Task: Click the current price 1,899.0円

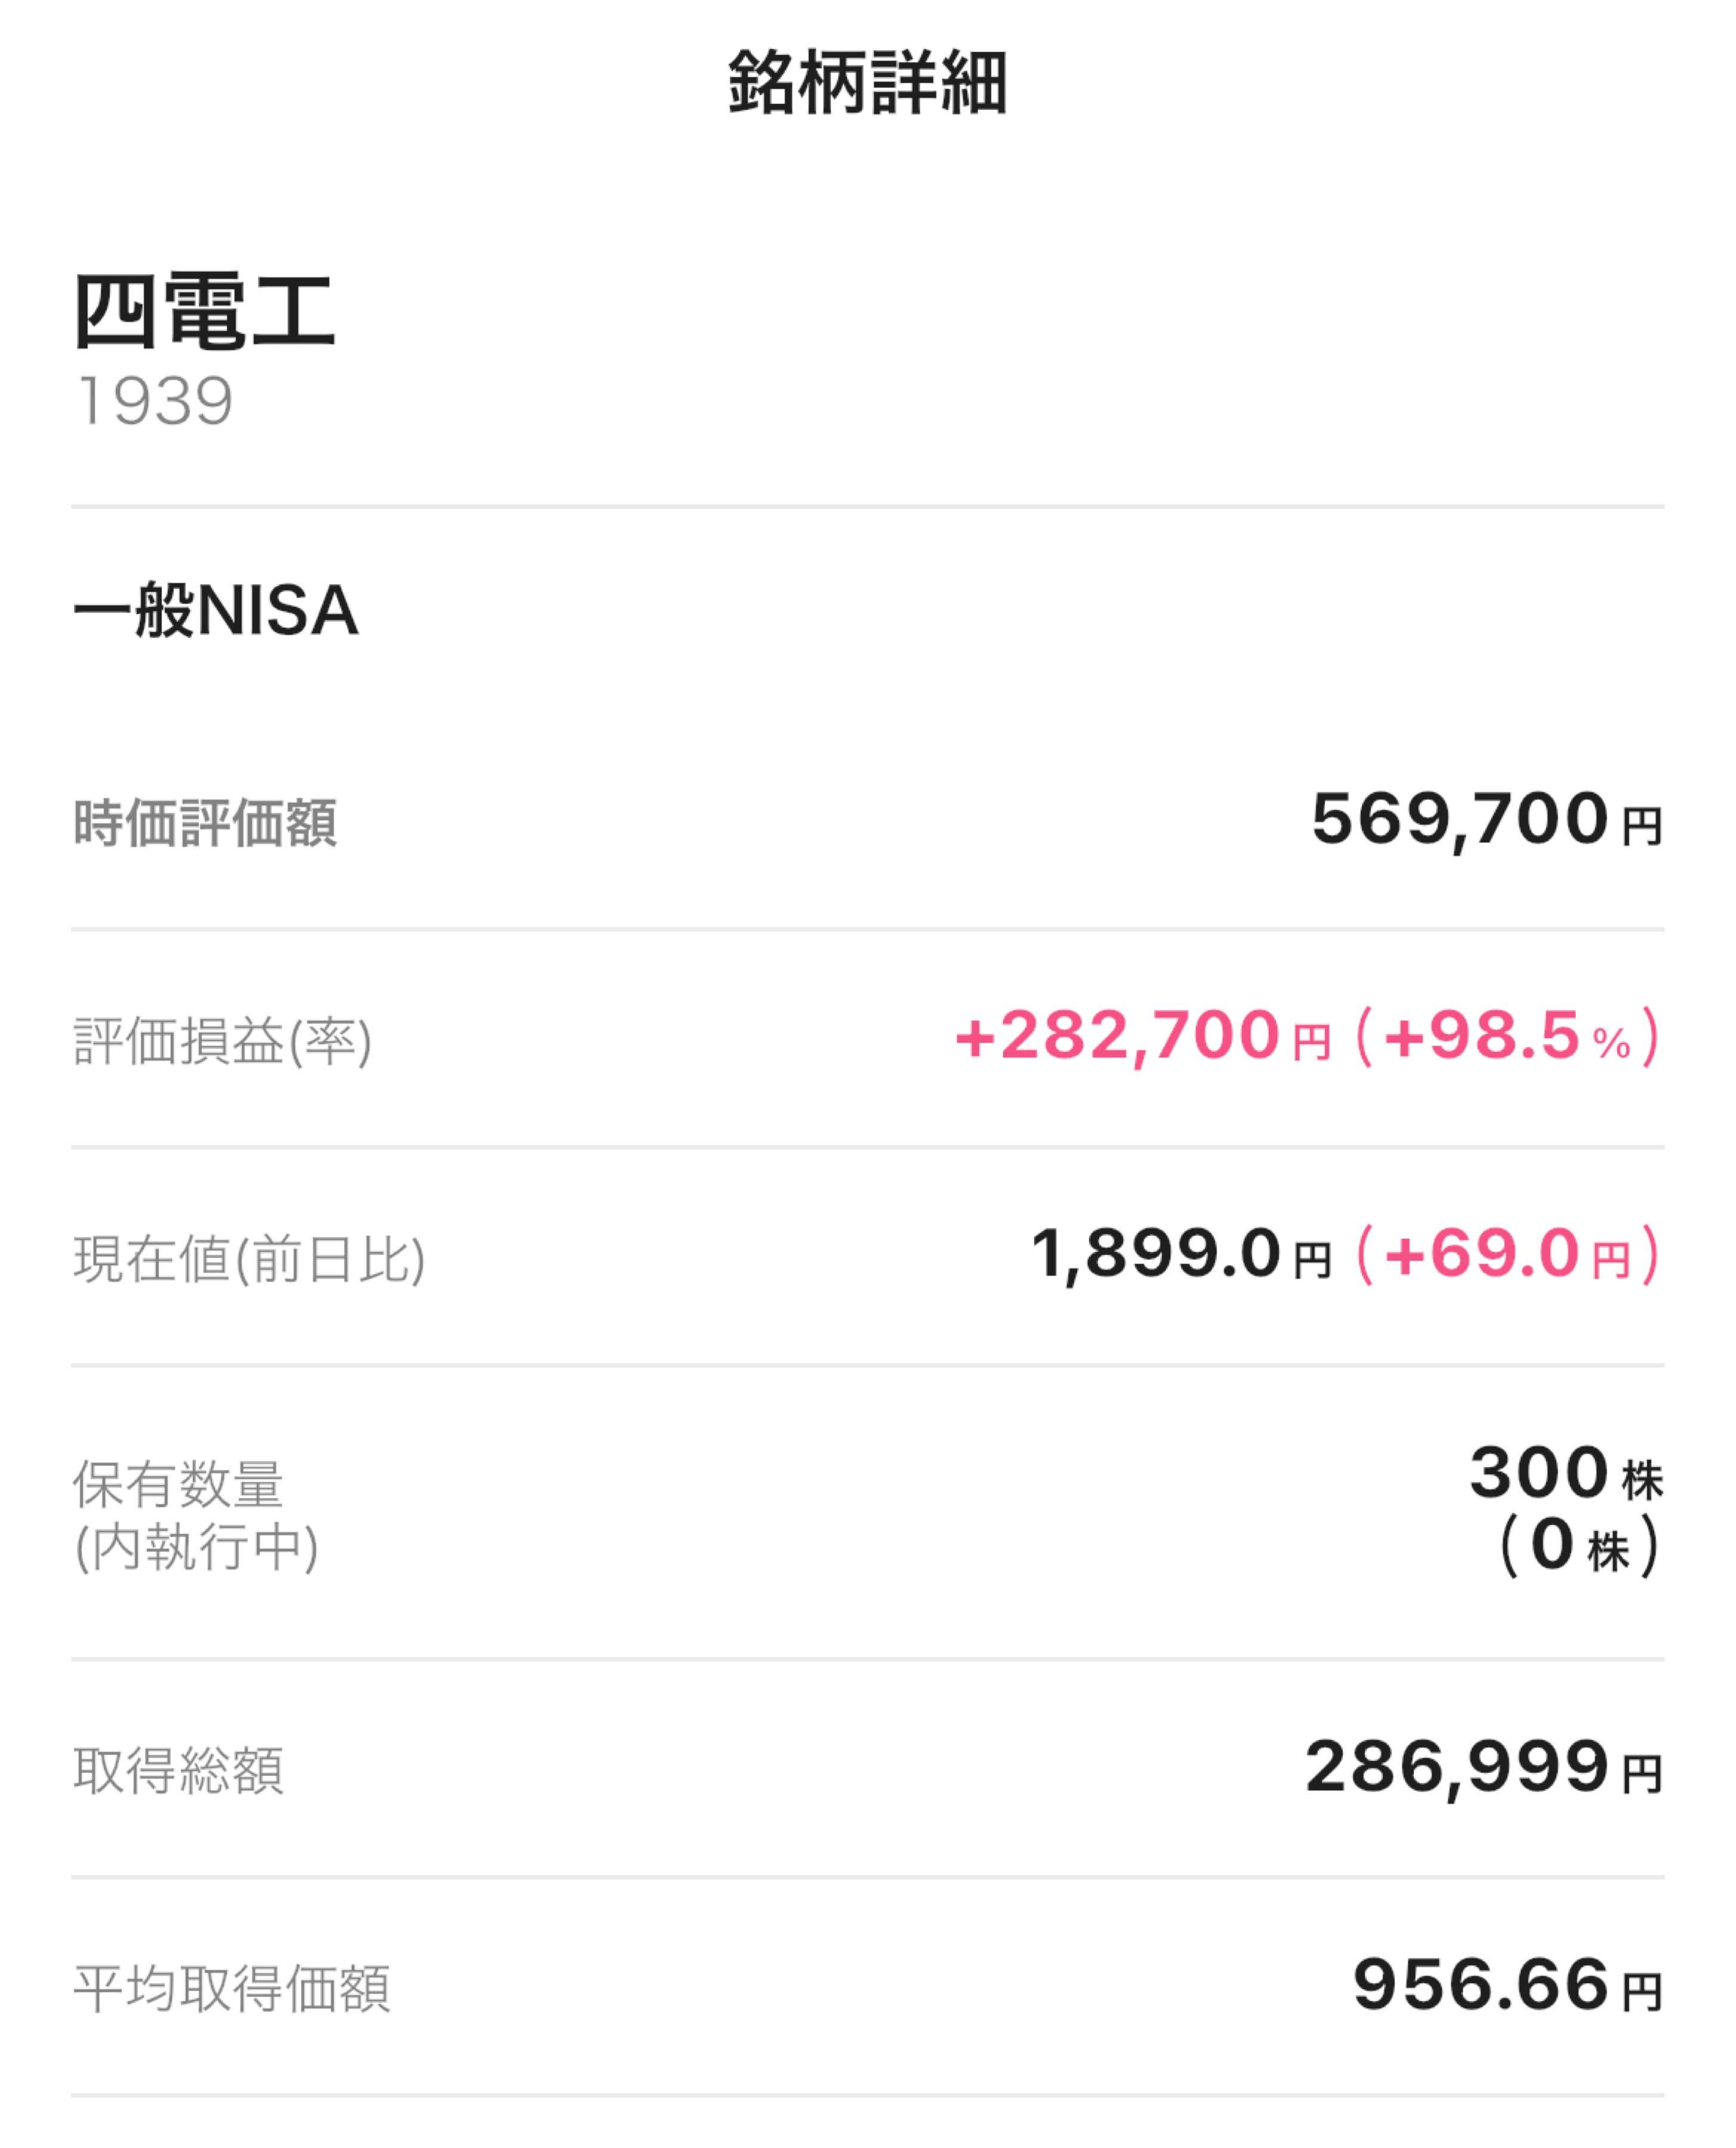Action: tap(1181, 1255)
